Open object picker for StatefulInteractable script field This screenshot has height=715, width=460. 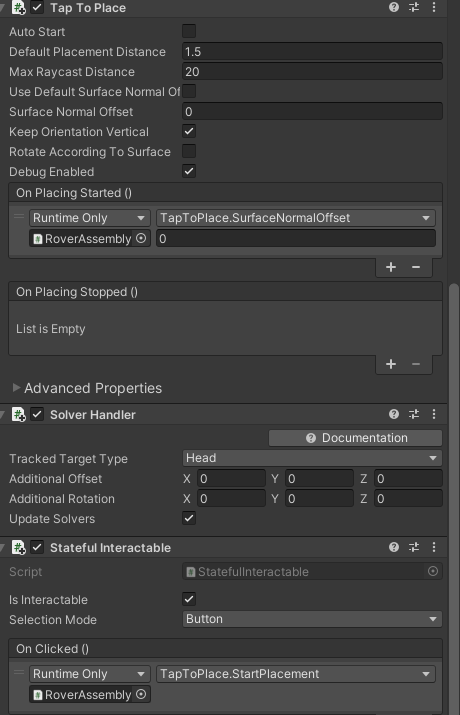(x=433, y=571)
